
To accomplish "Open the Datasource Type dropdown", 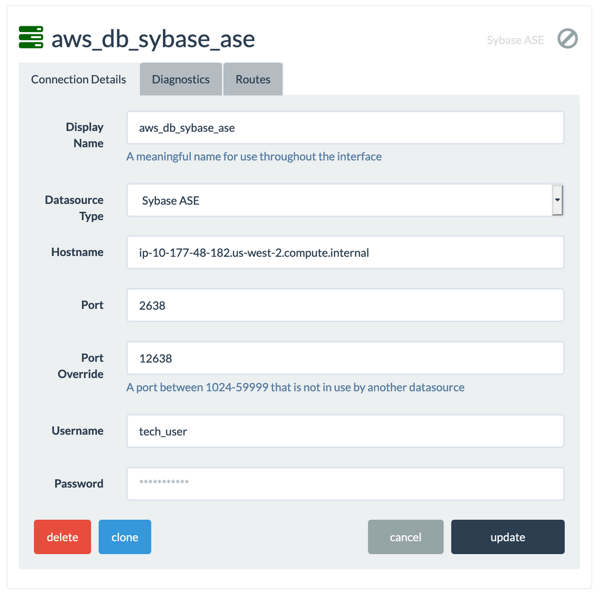I will pos(345,200).
